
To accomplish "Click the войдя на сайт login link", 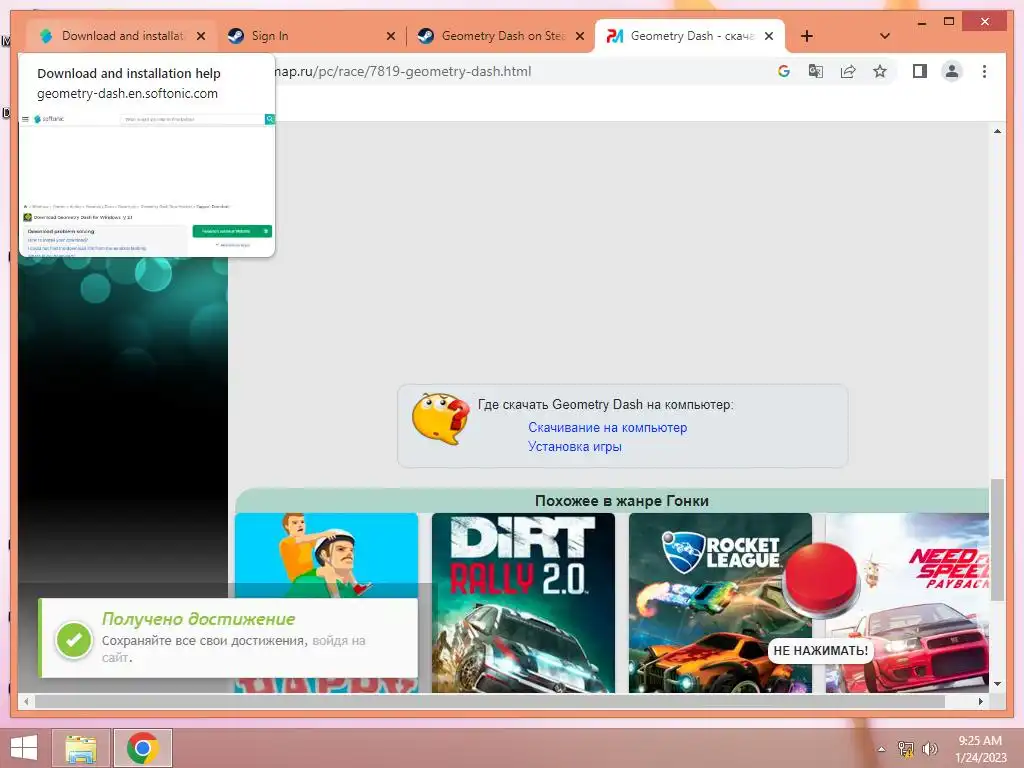I will 339,641.
